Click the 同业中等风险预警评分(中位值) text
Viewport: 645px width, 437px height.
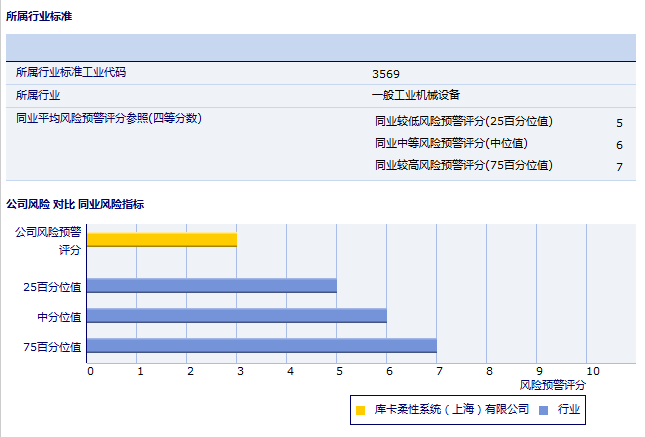click(451, 144)
